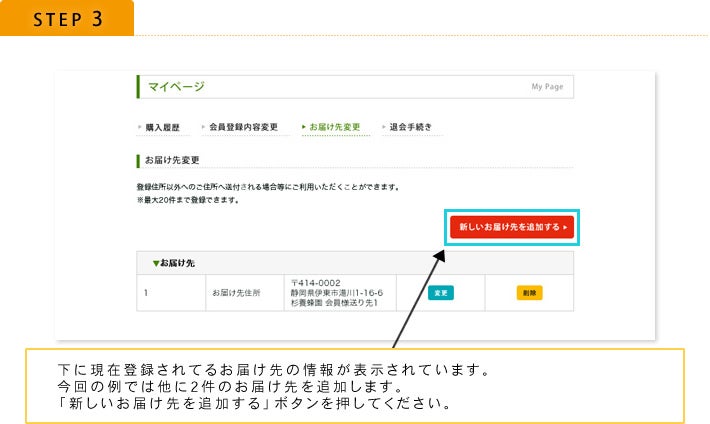
Task: Select the お届け先変更 tab
Action: [x=334, y=128]
